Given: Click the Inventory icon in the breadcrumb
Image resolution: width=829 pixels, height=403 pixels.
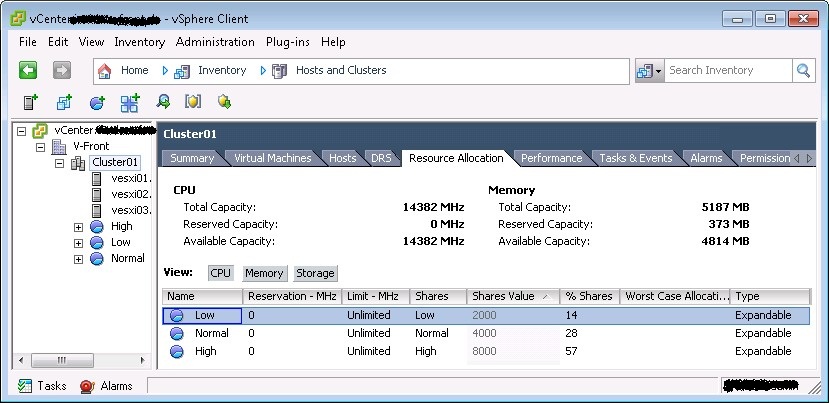Looking at the screenshot, I should (x=182, y=71).
